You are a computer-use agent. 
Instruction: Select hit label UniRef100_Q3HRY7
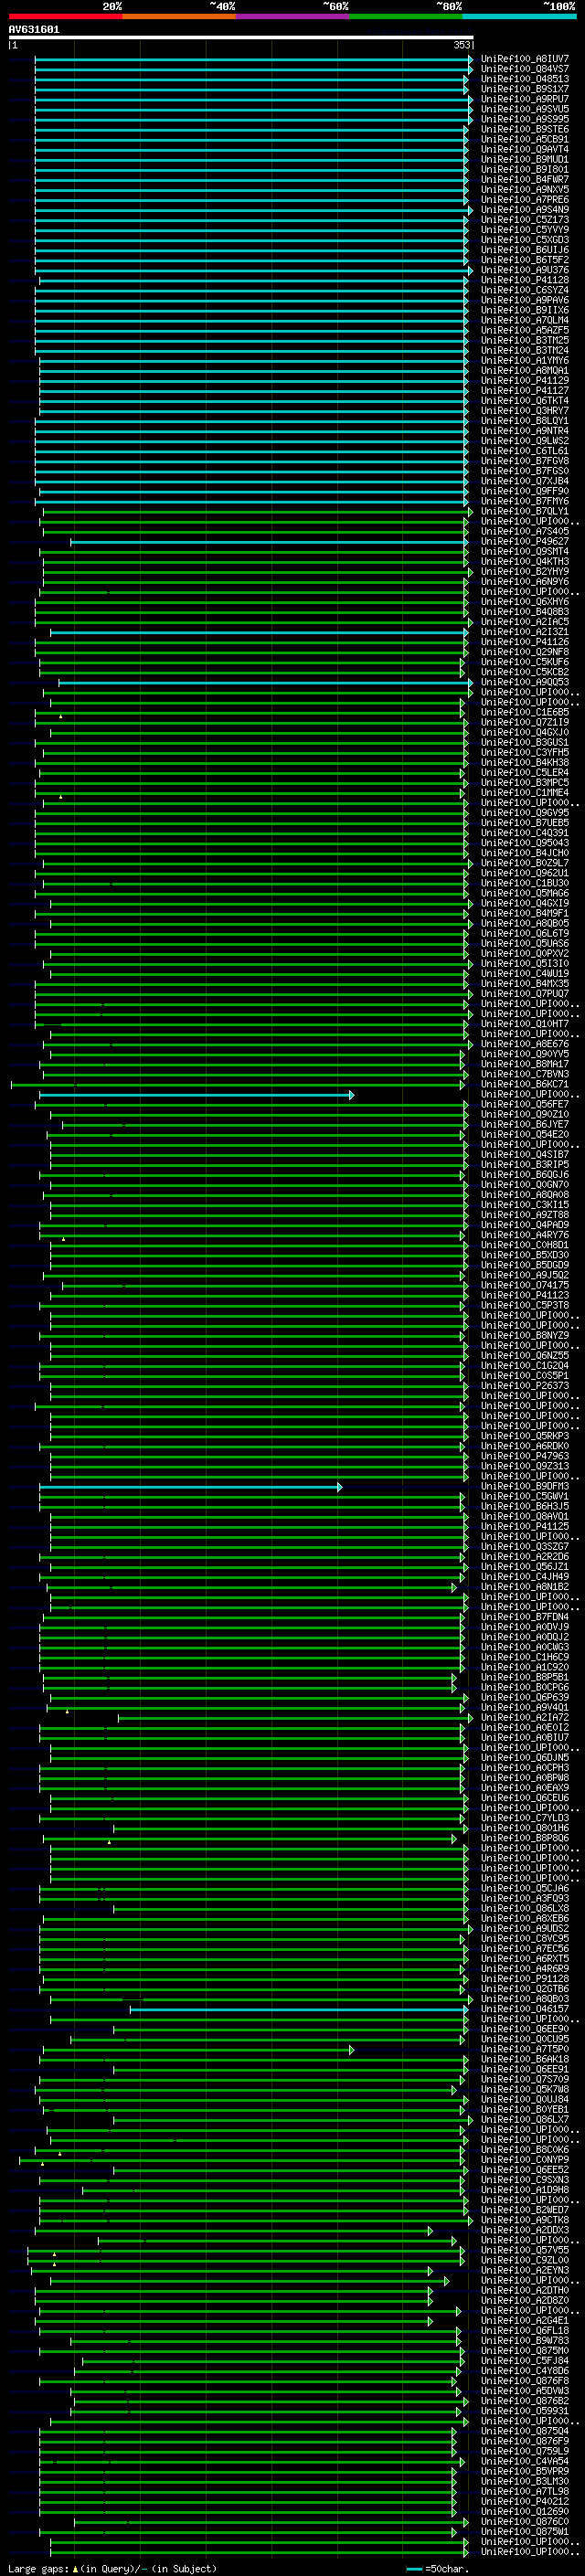click(x=525, y=411)
